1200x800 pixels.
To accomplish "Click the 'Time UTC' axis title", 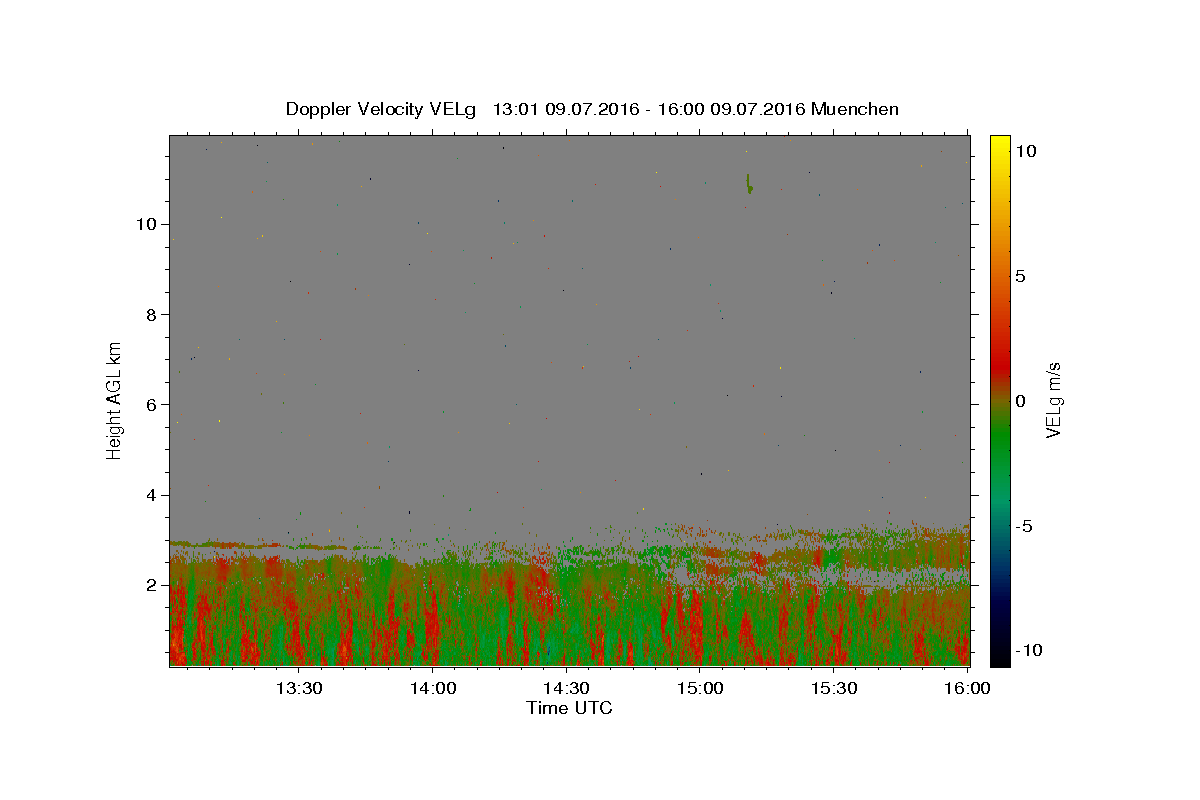I will click(569, 708).
